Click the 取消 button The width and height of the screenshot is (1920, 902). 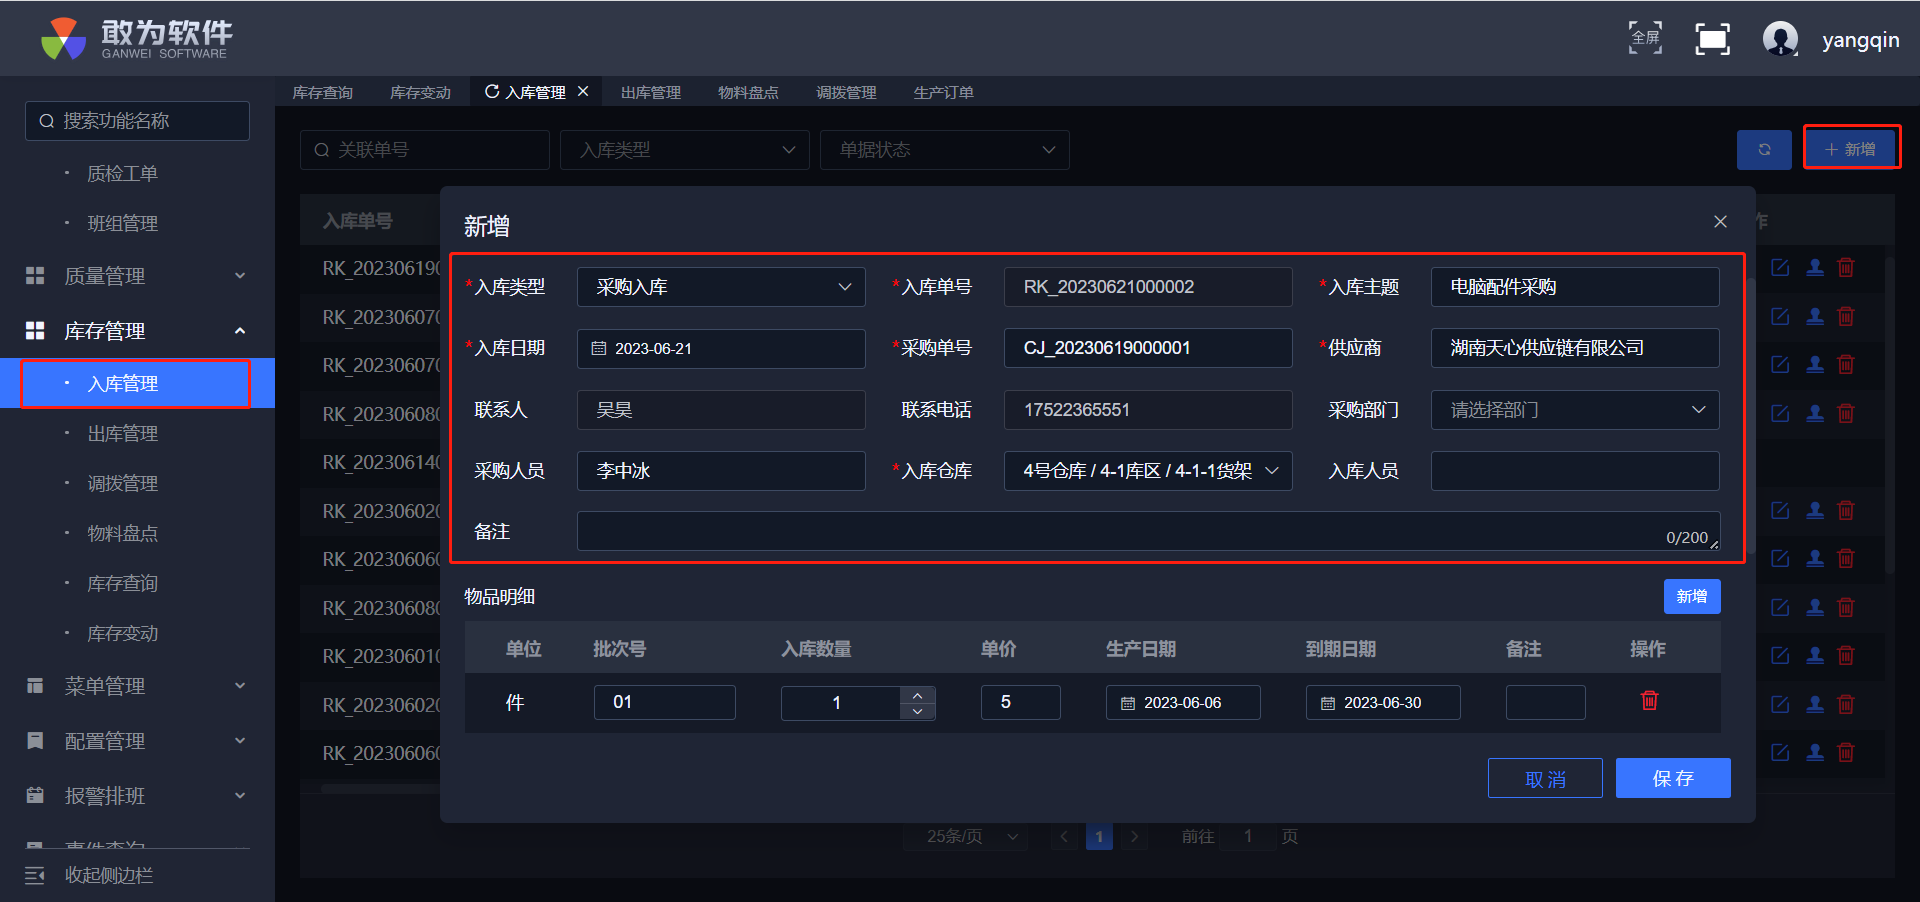click(1545, 778)
